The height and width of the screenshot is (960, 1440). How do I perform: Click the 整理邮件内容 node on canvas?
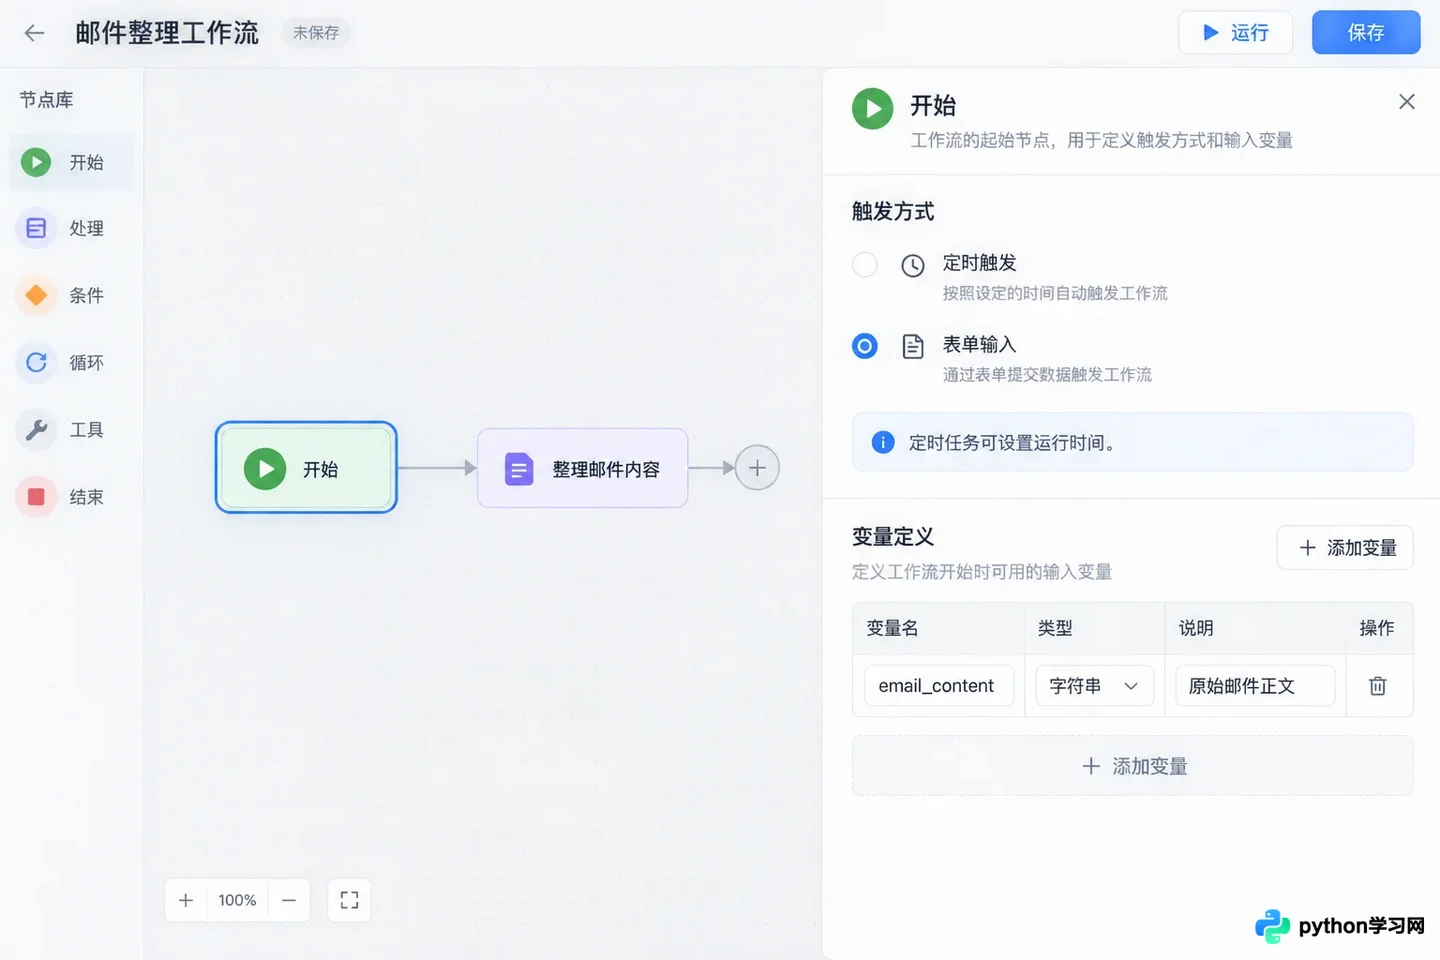[583, 468]
